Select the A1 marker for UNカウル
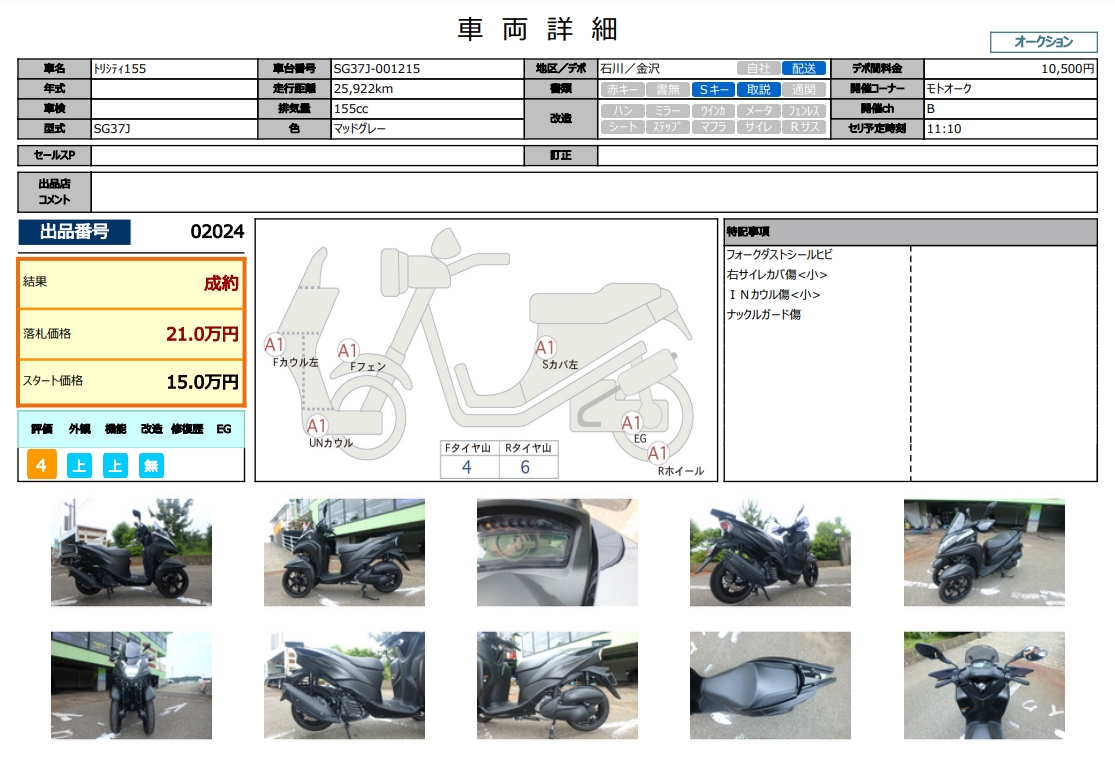This screenshot has height=779, width=1115. (317, 425)
